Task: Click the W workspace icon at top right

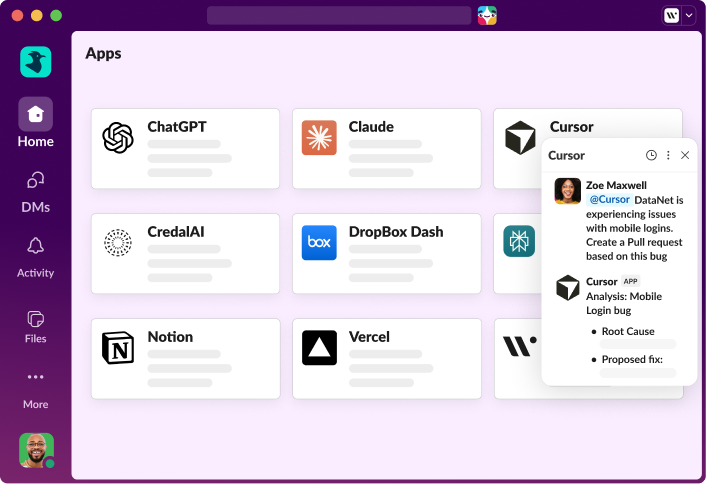Action: [x=671, y=15]
